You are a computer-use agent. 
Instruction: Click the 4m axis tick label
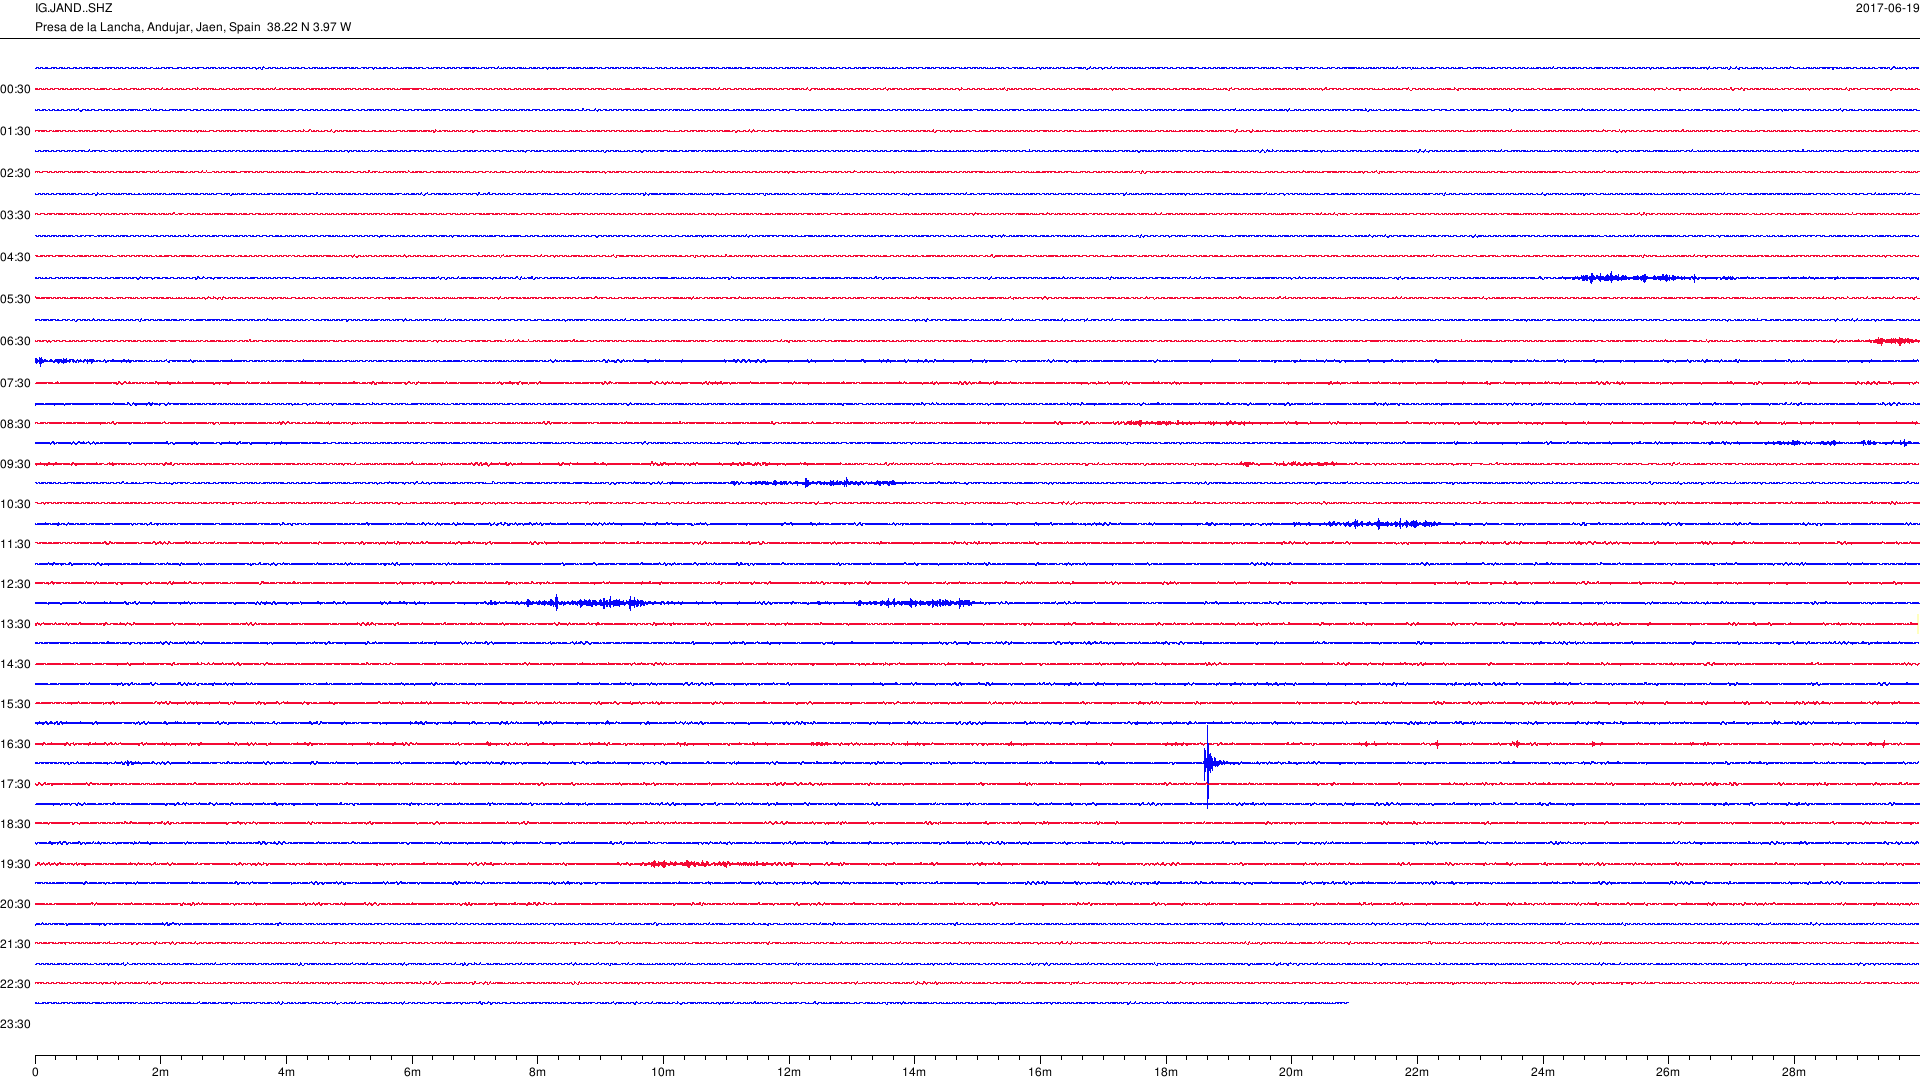click(286, 1073)
